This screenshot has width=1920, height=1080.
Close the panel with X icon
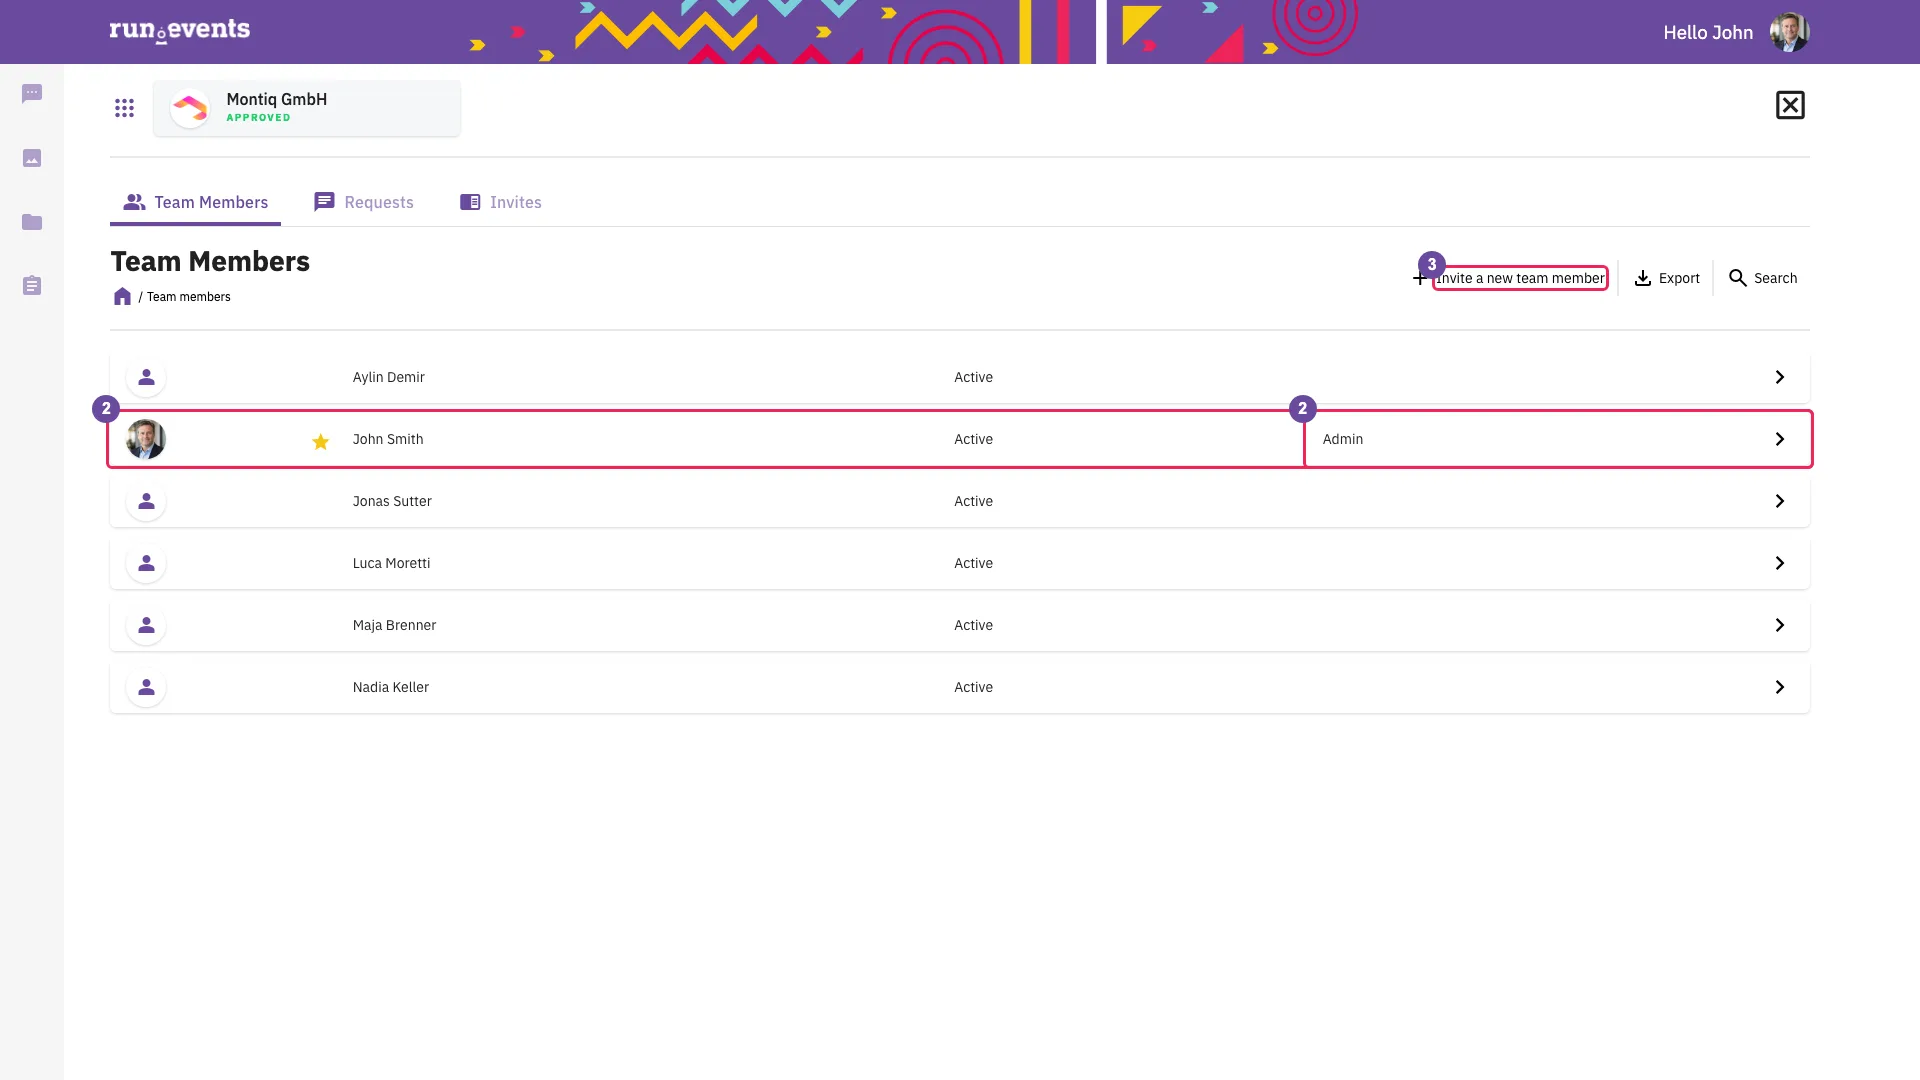point(1790,105)
